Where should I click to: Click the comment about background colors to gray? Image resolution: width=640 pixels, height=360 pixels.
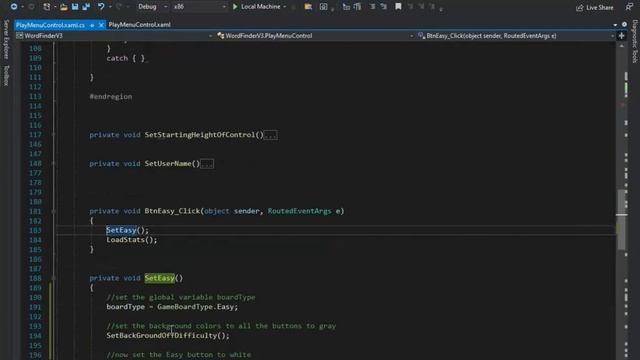221,326
